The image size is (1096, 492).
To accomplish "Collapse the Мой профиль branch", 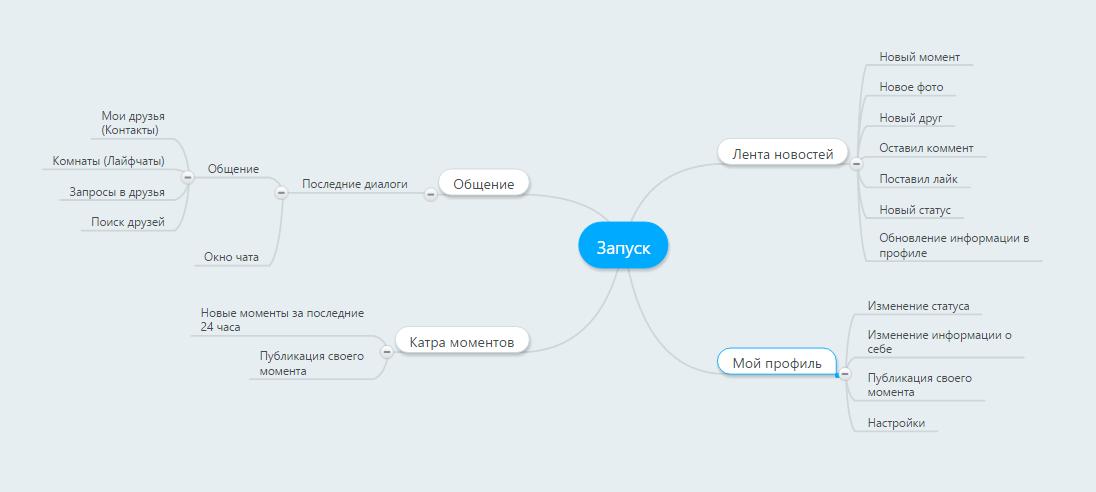I will [845, 374].
